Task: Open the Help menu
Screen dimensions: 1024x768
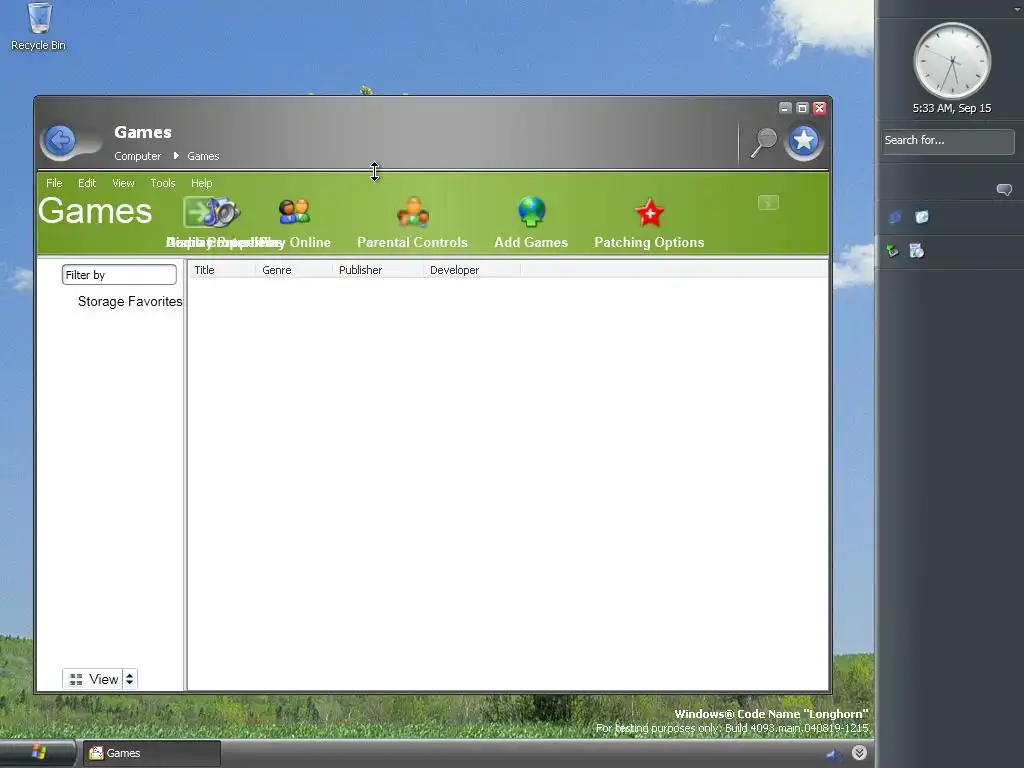Action: [202, 184]
